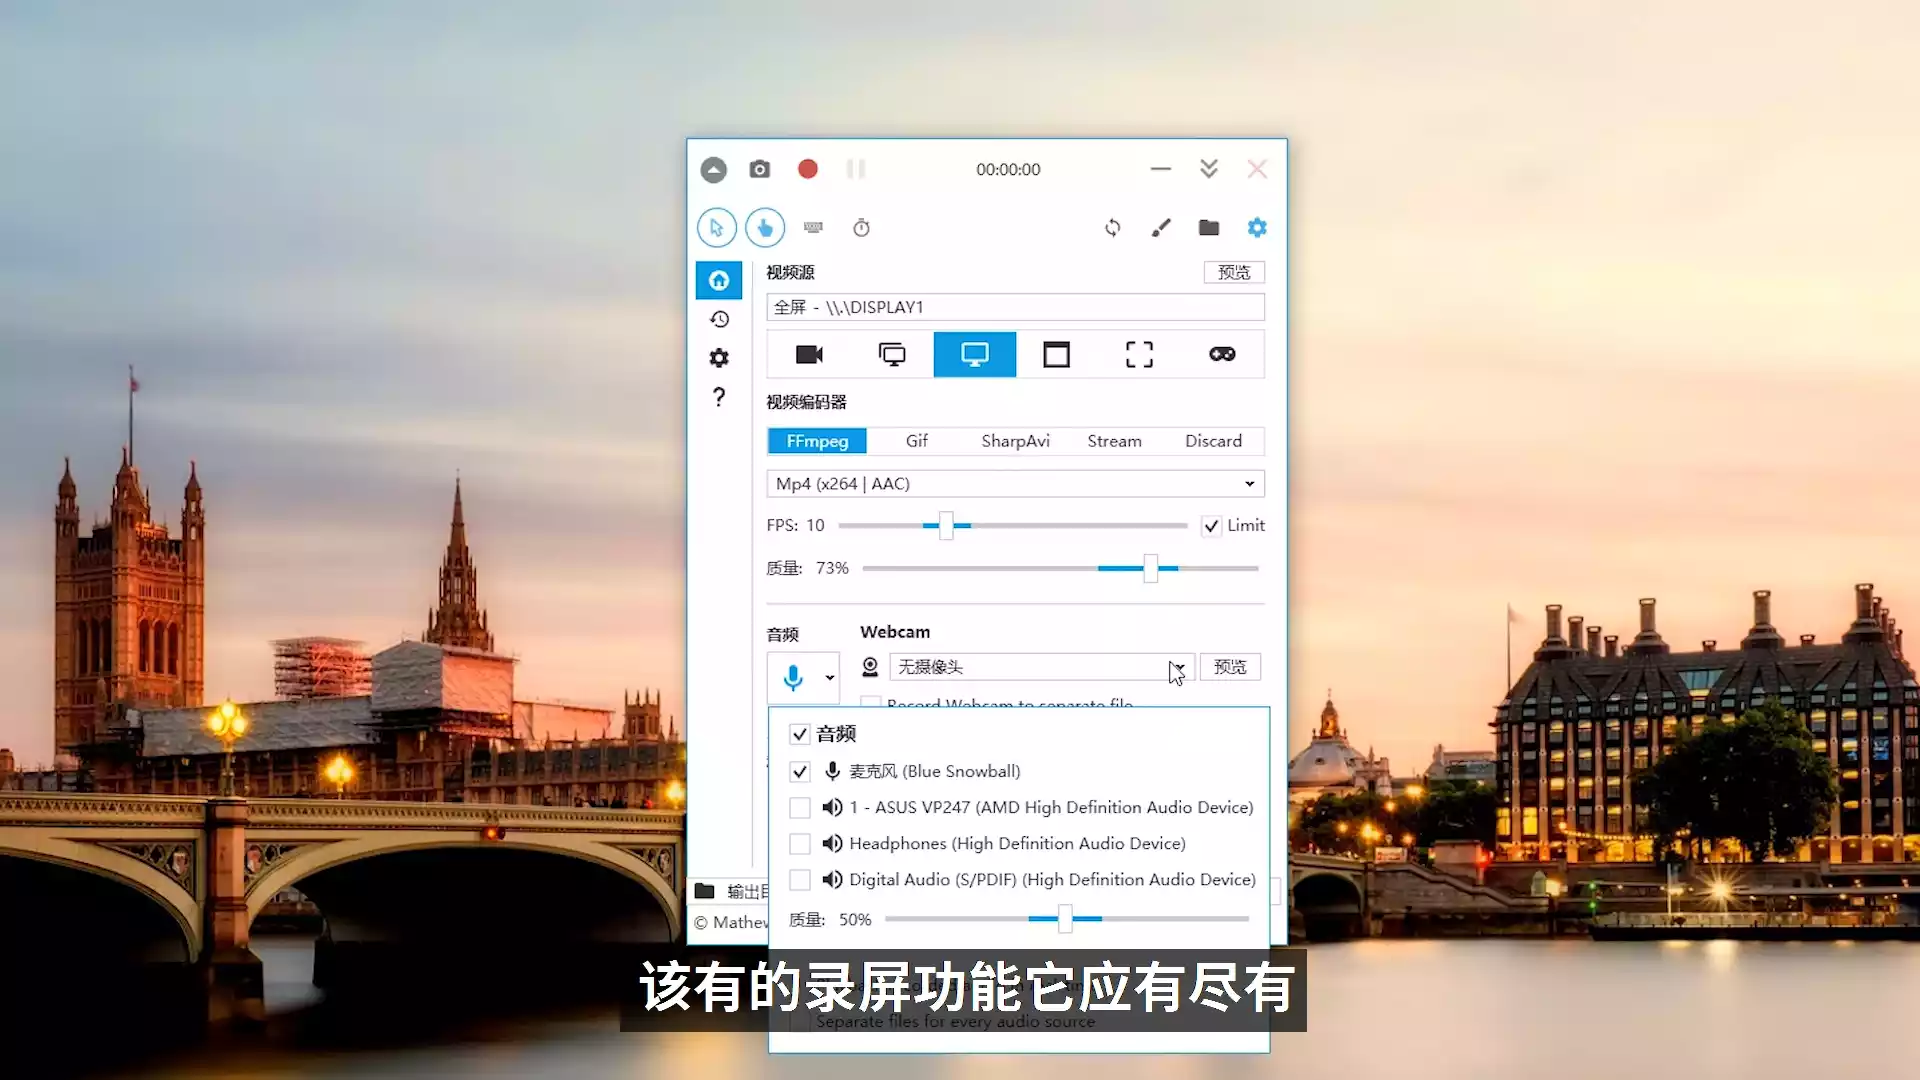
Task: Enable the Digital Audio (S/PDIF) checkbox
Action: pyautogui.click(x=799, y=880)
